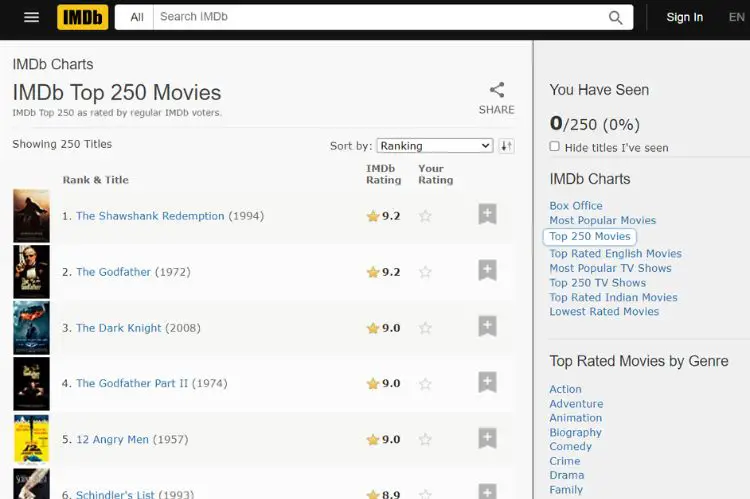
Task: Browse the Action genre
Action: (565, 389)
